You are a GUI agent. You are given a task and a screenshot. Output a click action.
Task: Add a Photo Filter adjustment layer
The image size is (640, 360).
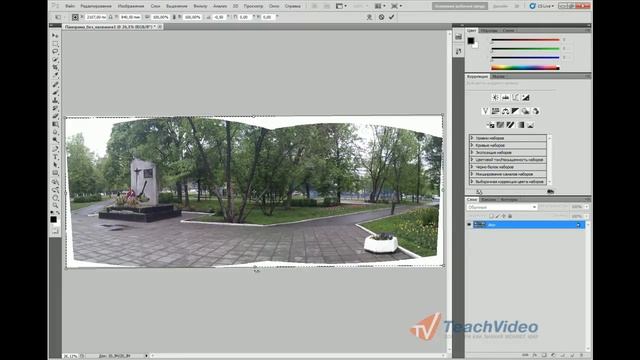coord(526,111)
